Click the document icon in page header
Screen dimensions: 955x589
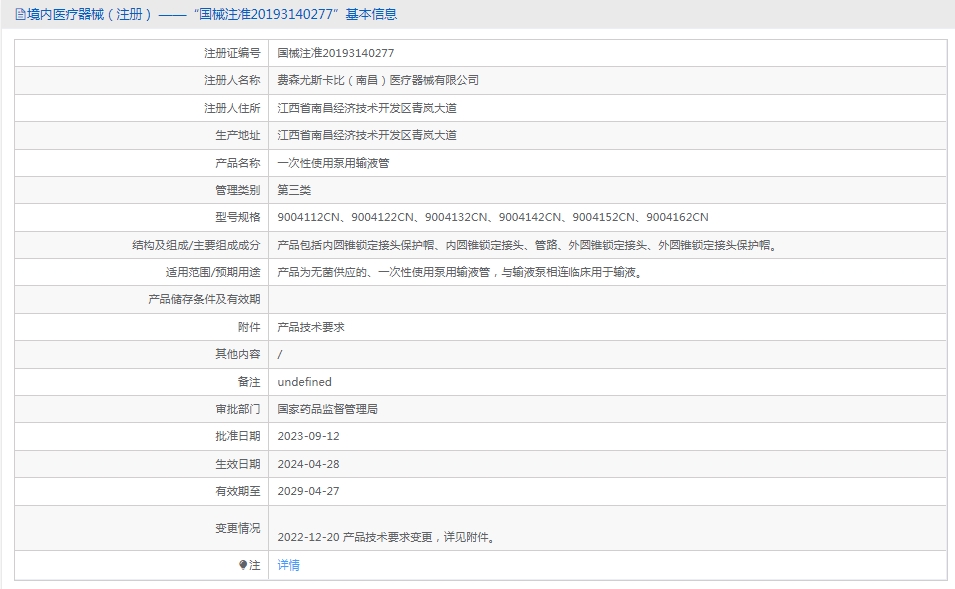coord(21,14)
